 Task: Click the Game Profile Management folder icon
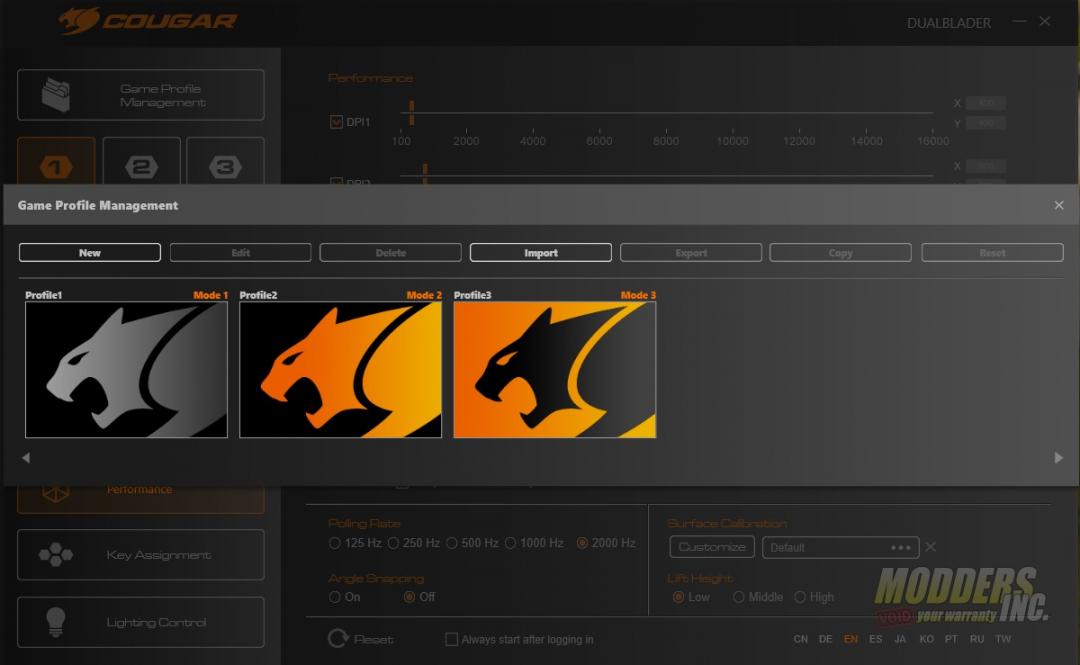click(x=56, y=94)
